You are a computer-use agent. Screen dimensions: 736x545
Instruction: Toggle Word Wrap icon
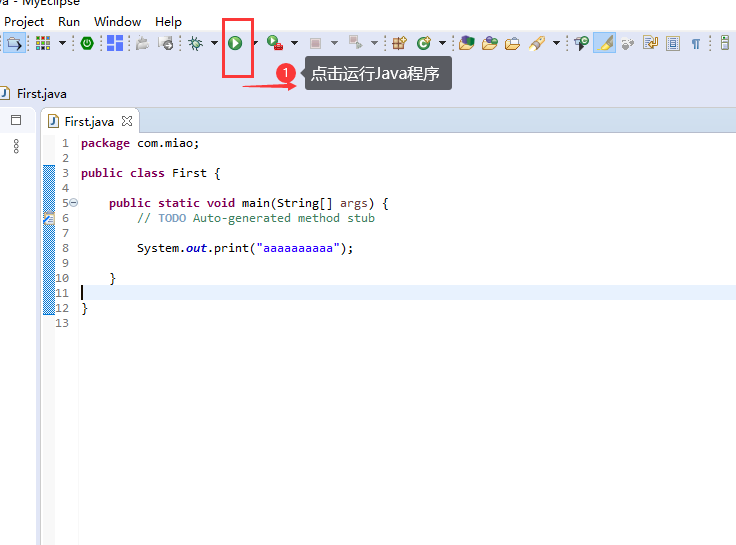click(650, 43)
